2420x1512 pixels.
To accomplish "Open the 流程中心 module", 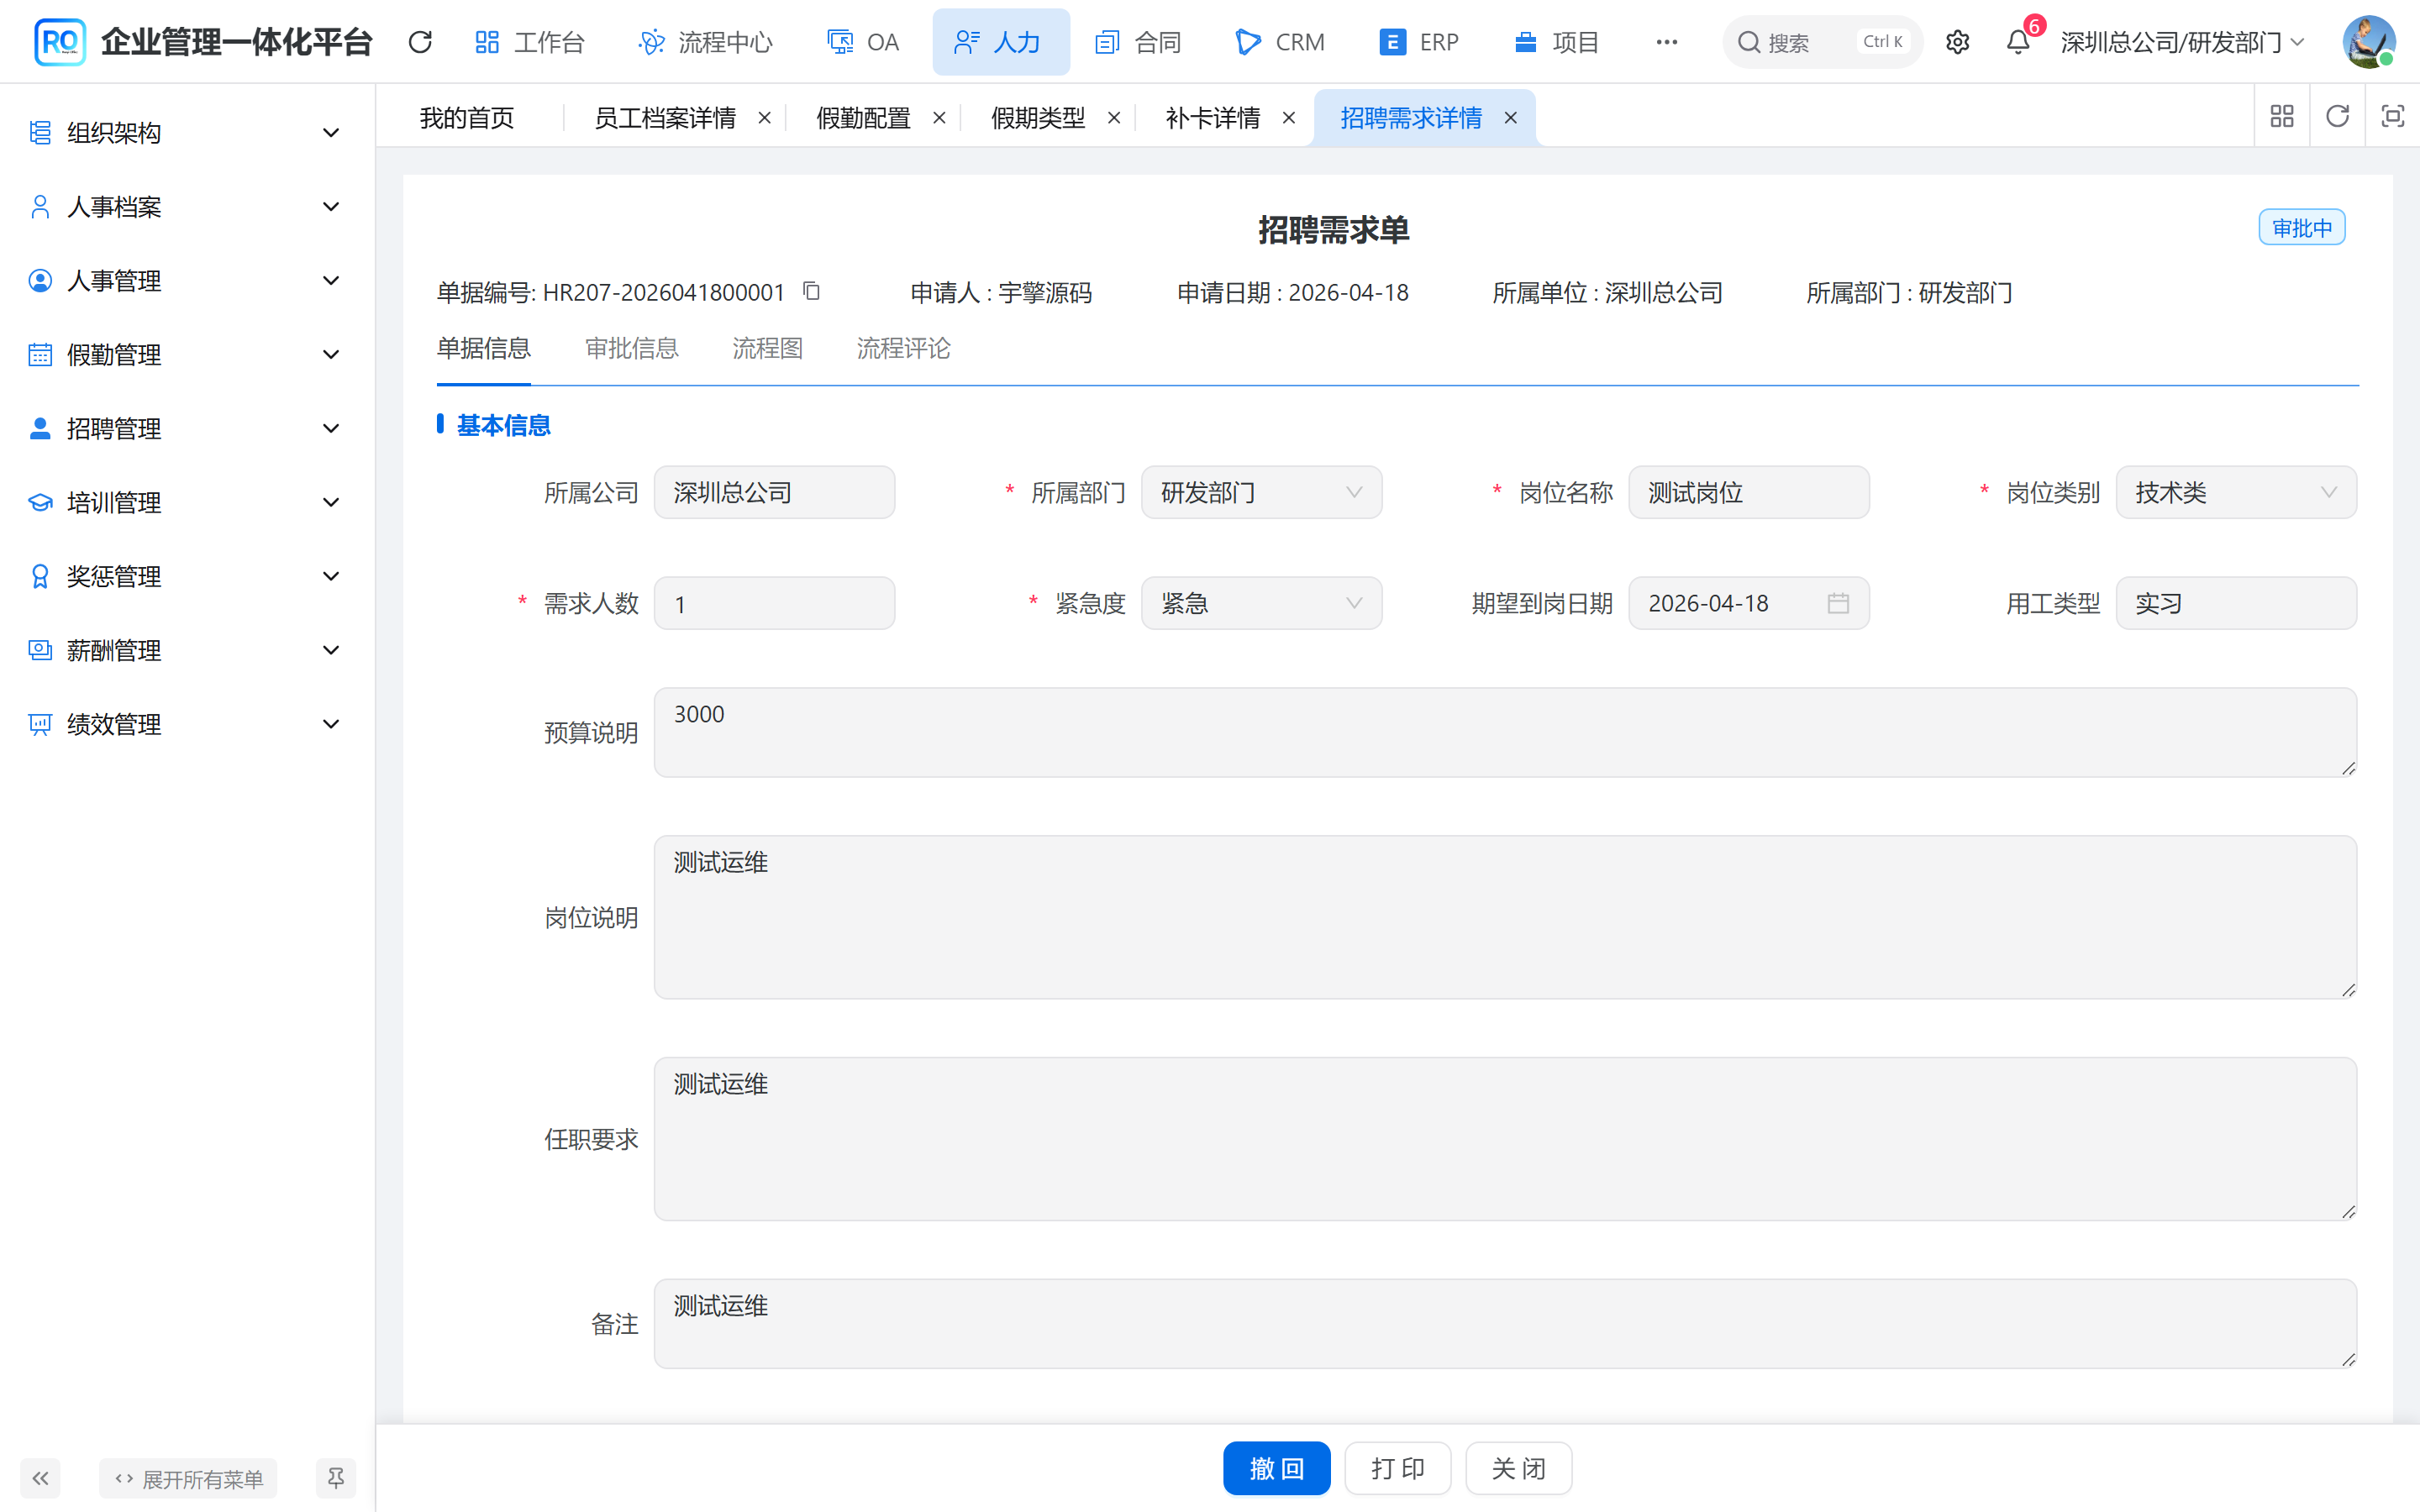I will [705, 42].
